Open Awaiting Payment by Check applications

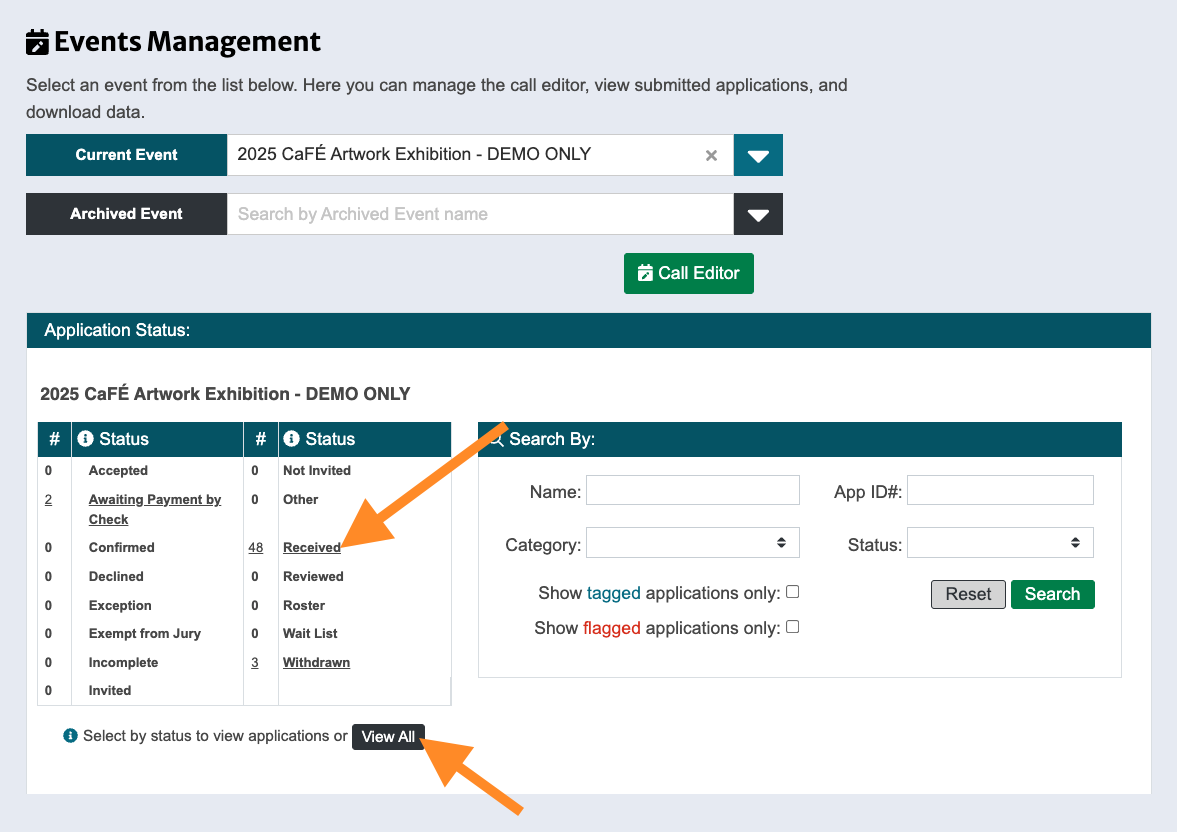point(155,509)
